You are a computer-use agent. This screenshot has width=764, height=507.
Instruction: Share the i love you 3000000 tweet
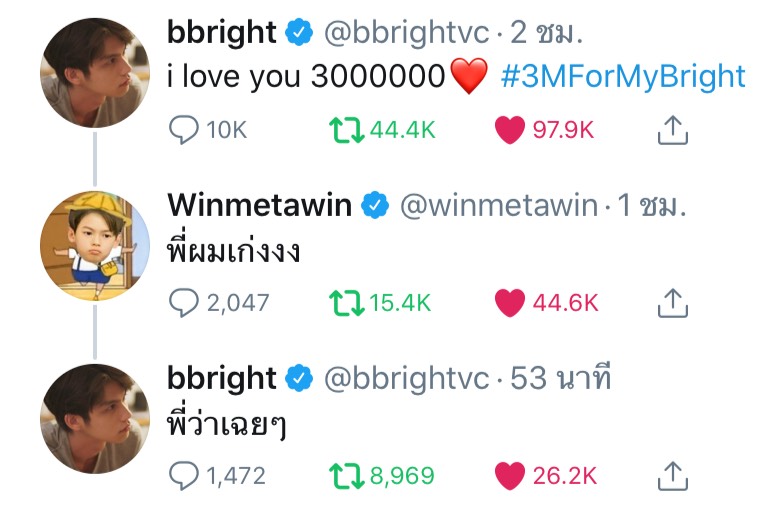point(672,130)
